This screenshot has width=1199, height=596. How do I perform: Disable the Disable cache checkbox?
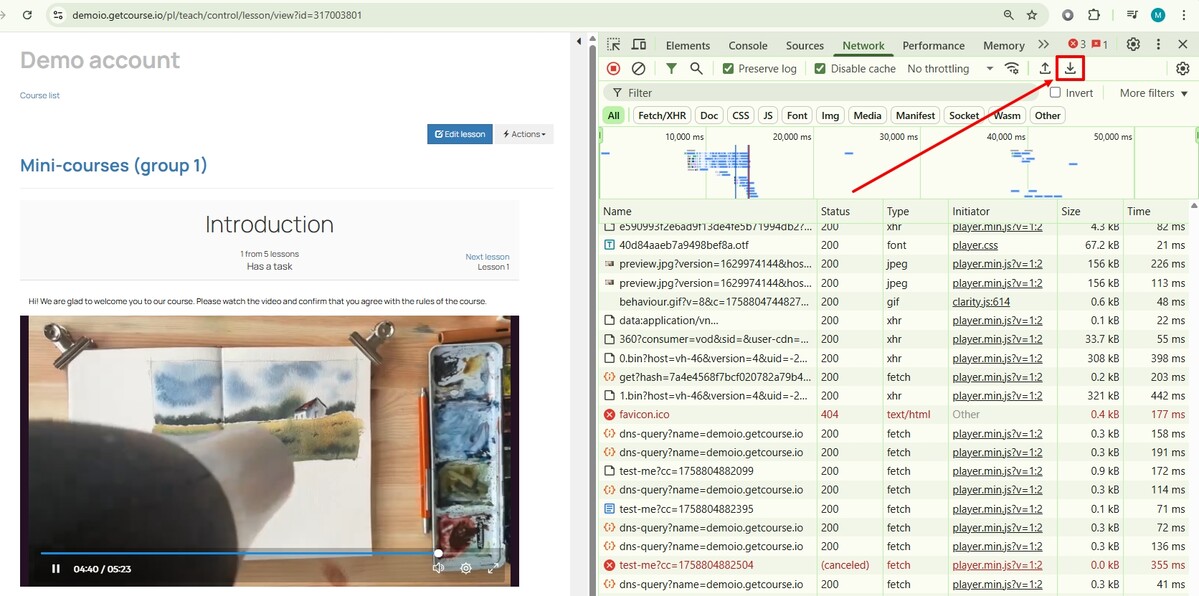[x=820, y=69]
